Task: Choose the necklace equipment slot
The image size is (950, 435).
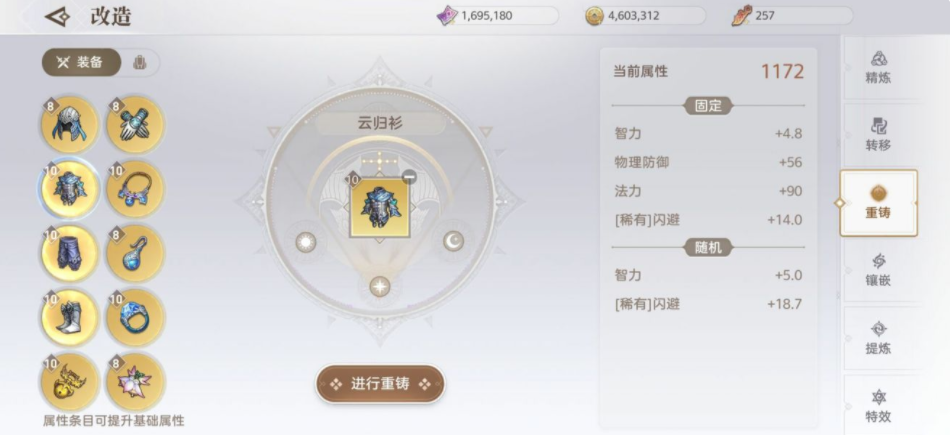Action: click(135, 189)
